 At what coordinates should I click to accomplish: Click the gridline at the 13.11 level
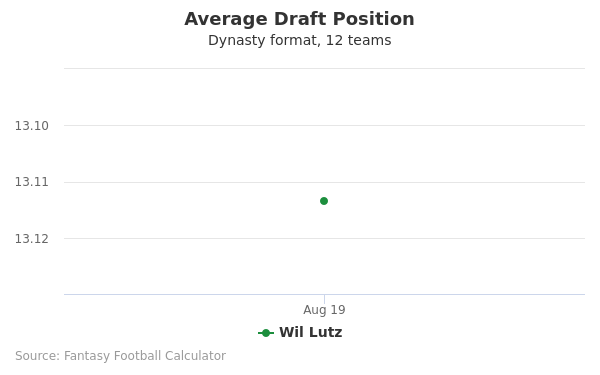(324, 182)
